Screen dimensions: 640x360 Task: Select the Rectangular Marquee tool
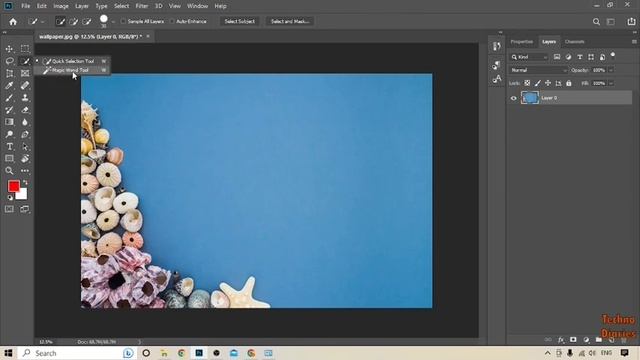[25, 49]
